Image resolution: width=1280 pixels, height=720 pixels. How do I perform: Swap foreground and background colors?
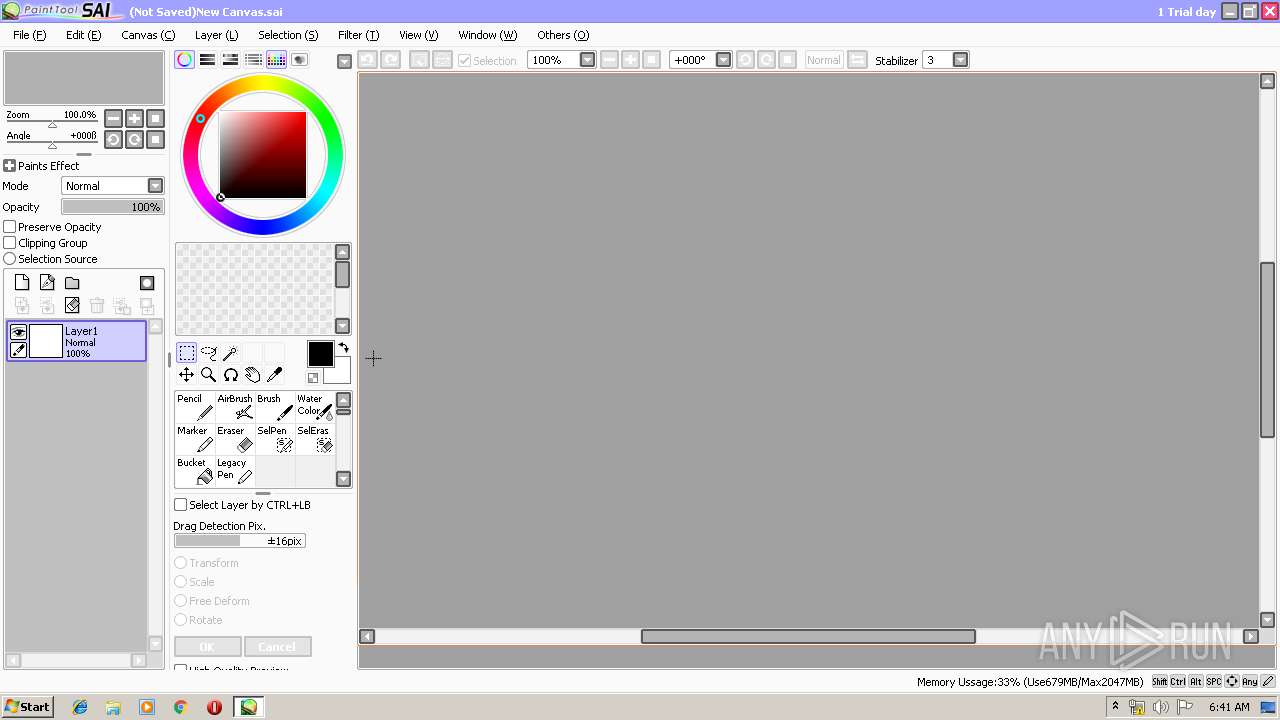pyautogui.click(x=343, y=347)
